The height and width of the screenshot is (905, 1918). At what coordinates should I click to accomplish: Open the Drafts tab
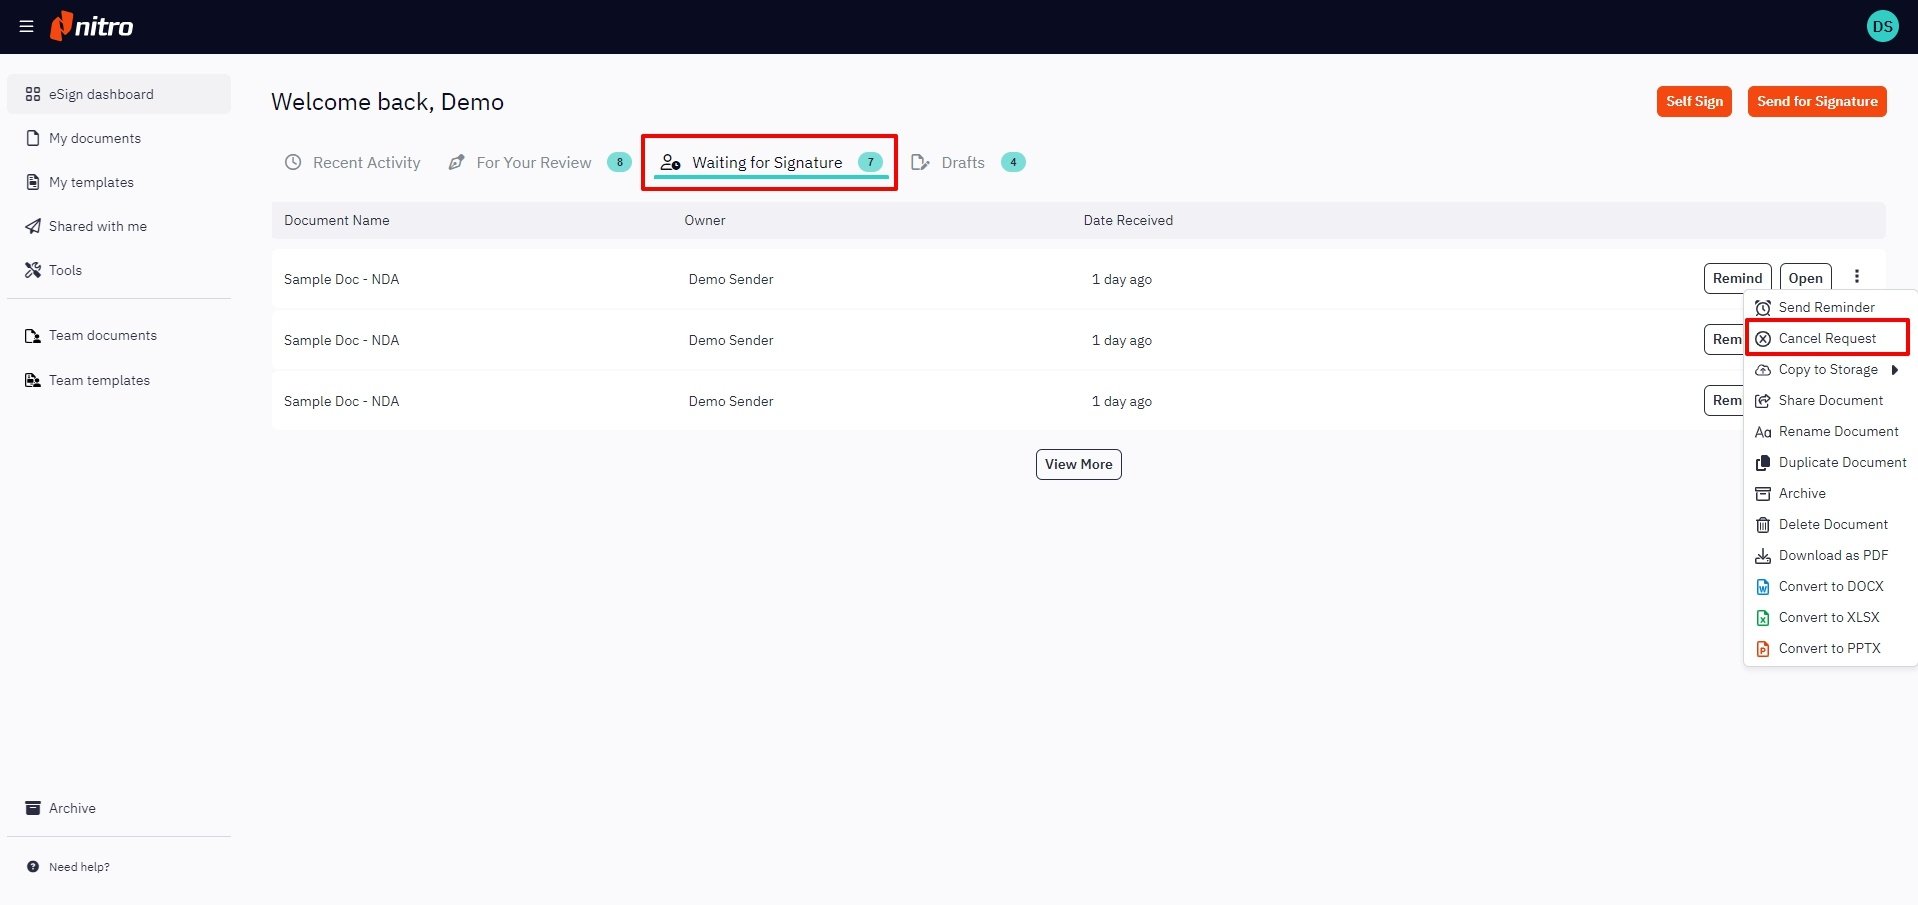click(x=962, y=162)
